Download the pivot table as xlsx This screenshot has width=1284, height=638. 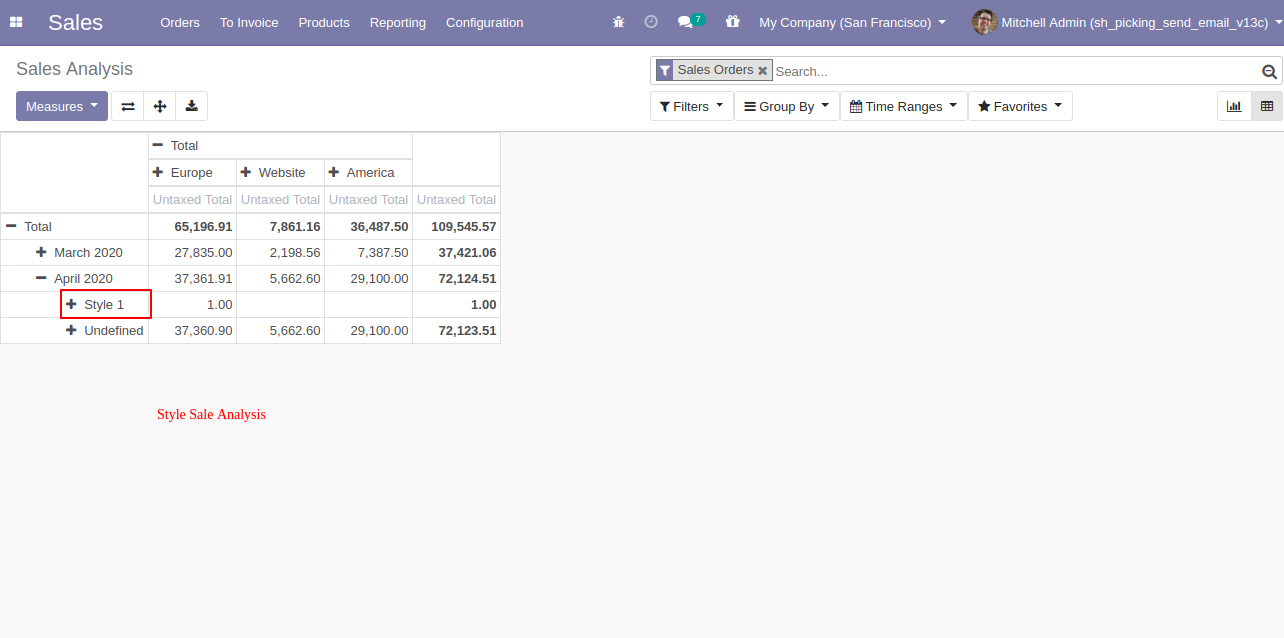pyautogui.click(x=192, y=106)
